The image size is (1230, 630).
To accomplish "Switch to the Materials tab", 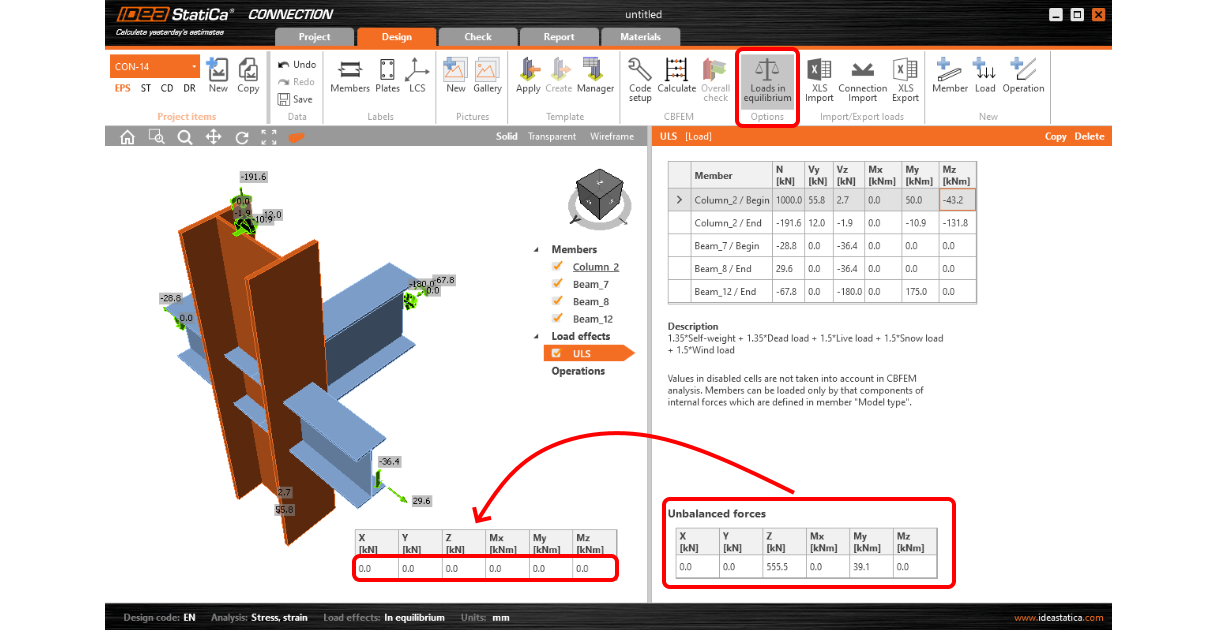I will [640, 37].
